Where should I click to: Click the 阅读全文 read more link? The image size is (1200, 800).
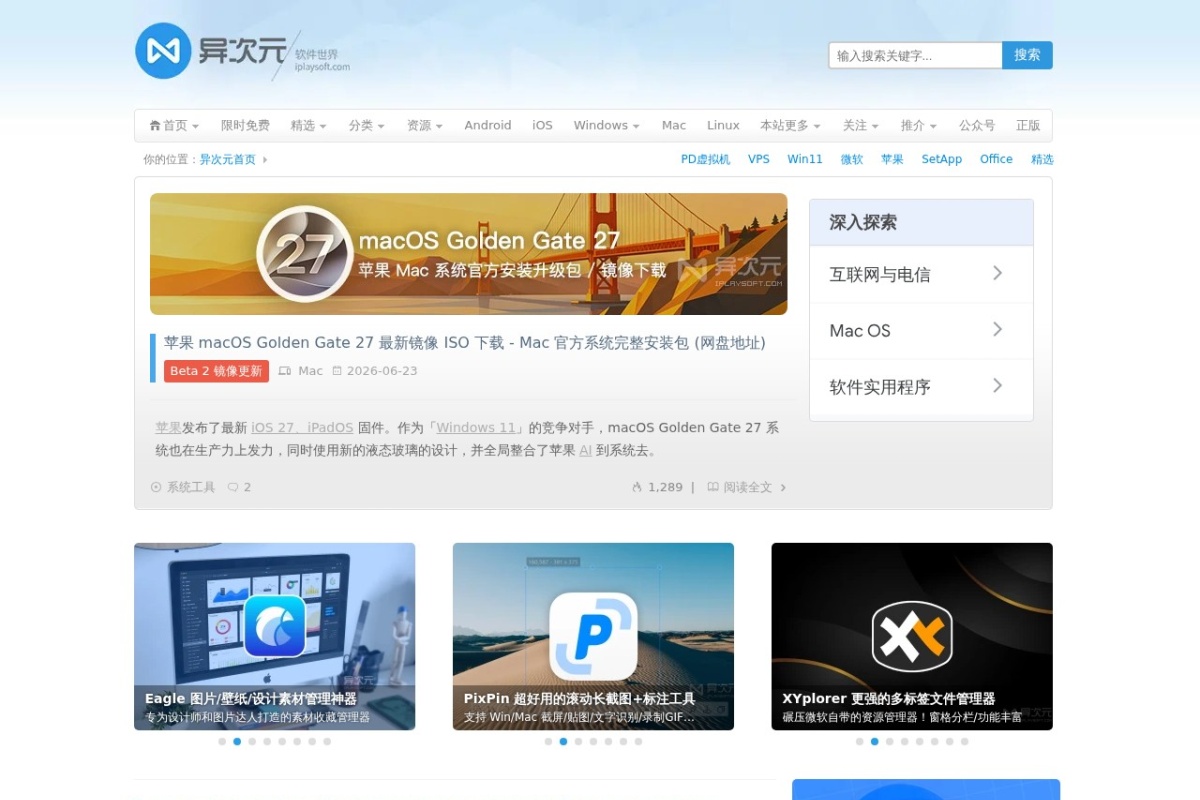click(747, 487)
